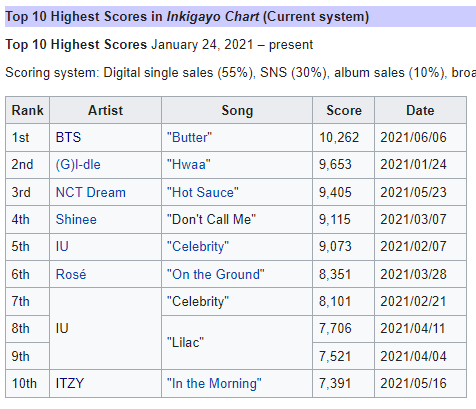This screenshot has width=476, height=409.
Task: Click the IU link in 5th row
Action: [62, 246]
